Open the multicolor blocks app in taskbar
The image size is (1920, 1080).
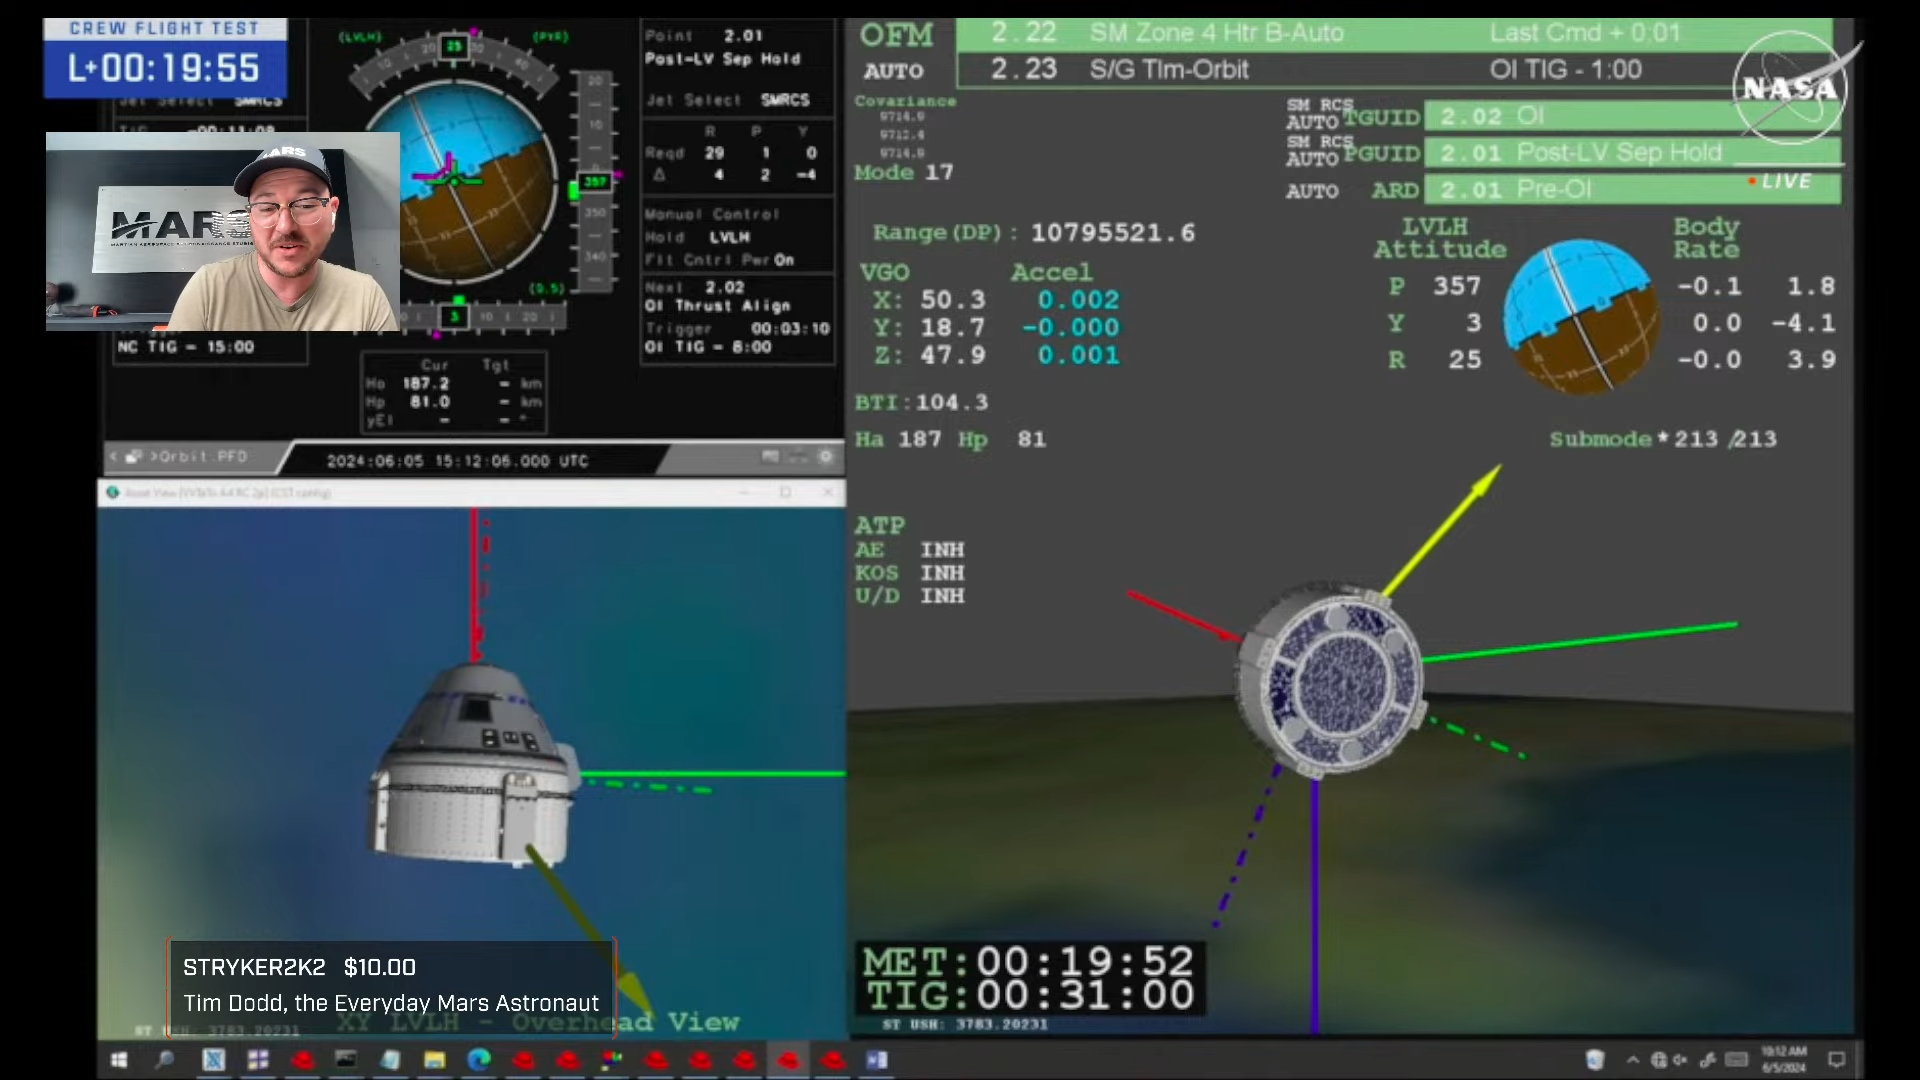[611, 1060]
